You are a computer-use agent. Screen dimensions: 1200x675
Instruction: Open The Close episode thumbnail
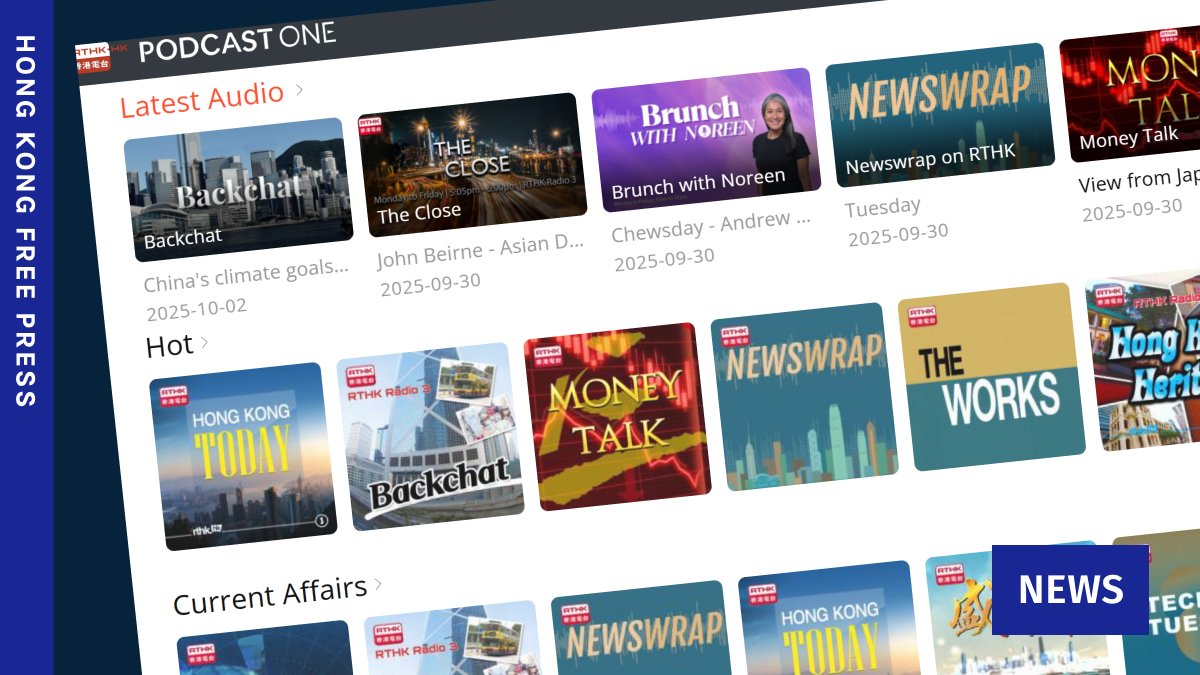click(471, 165)
